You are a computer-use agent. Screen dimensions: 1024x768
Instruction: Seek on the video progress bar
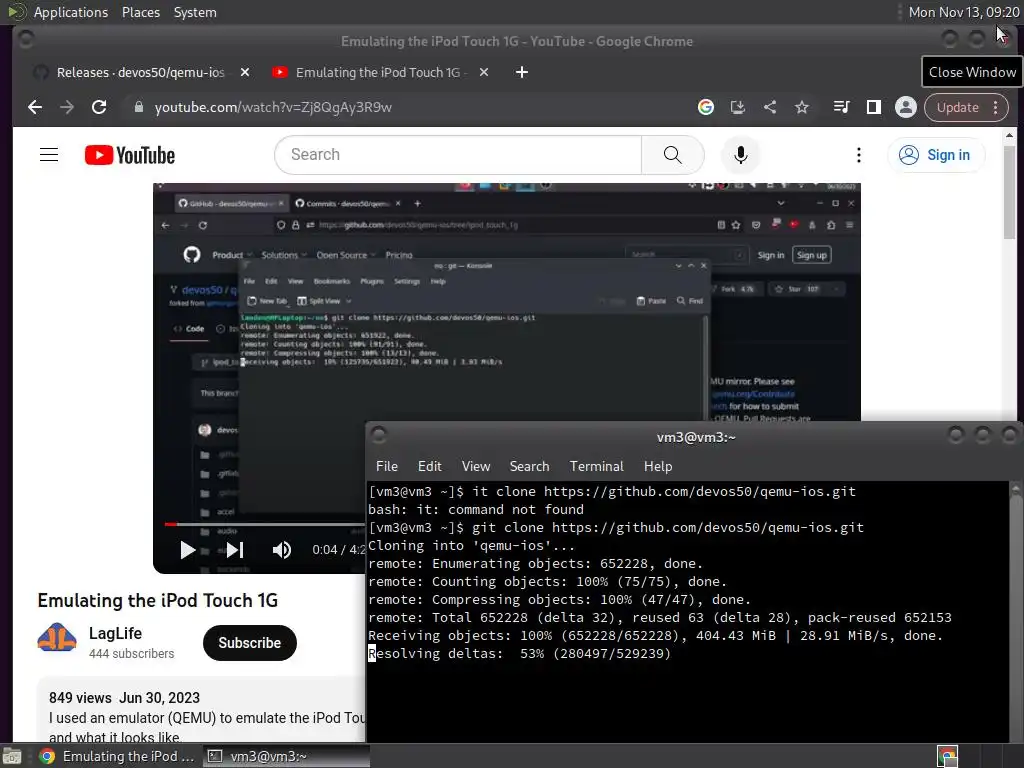264,524
